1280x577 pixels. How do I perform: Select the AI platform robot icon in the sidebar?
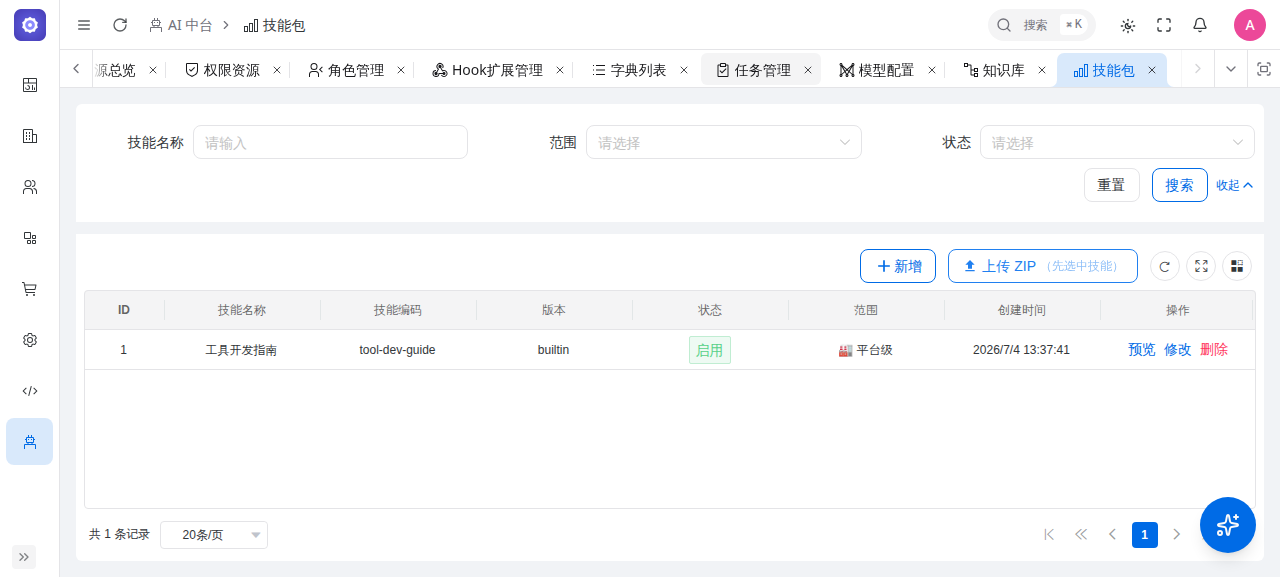click(x=30, y=442)
